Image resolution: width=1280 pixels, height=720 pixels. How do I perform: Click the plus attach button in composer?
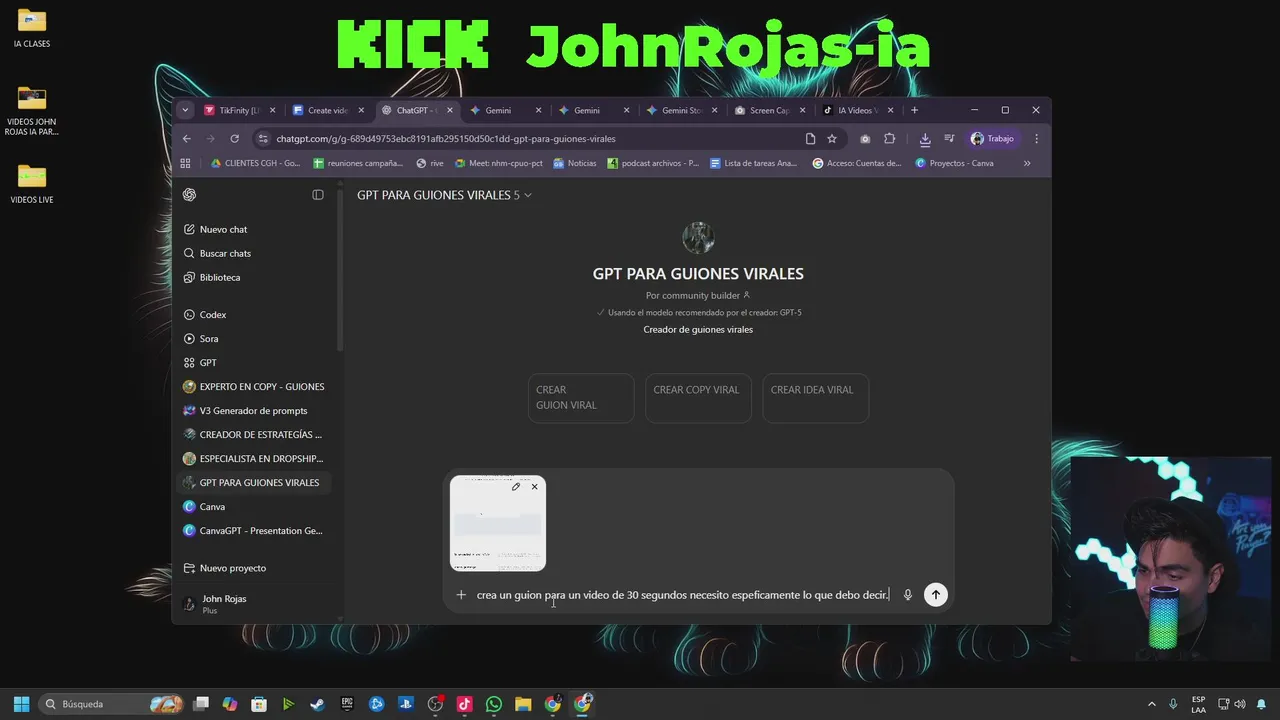click(x=461, y=595)
